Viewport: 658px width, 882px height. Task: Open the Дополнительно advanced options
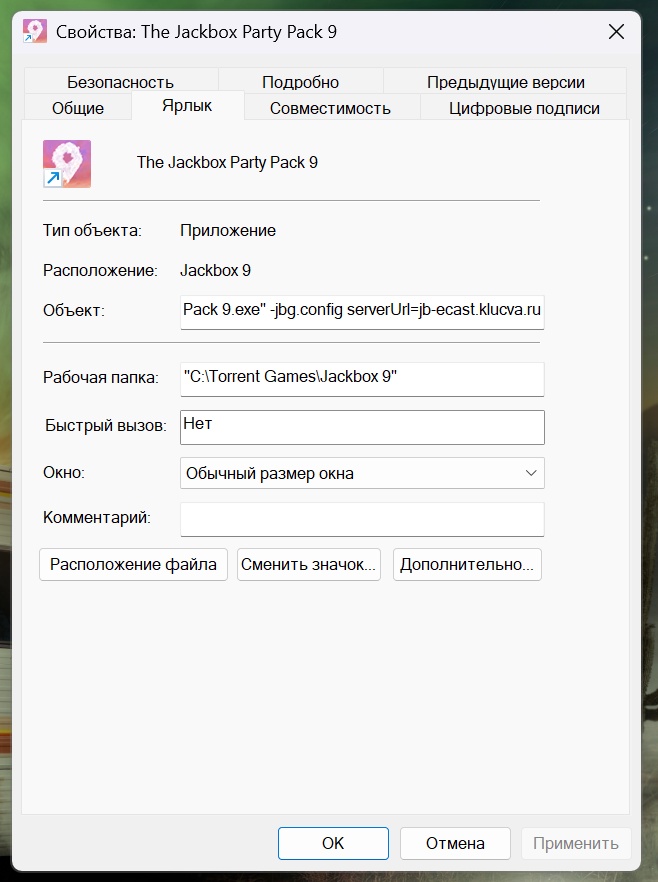point(467,564)
